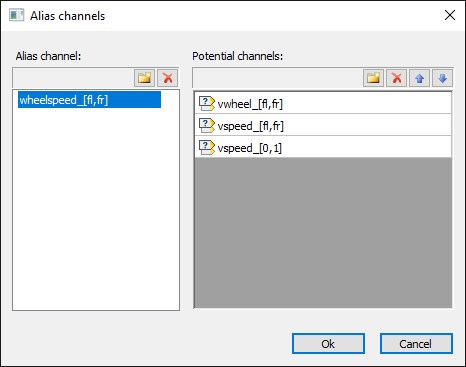Click the grey empty area of the Potential channels list
The image size is (466, 367).
point(323,233)
